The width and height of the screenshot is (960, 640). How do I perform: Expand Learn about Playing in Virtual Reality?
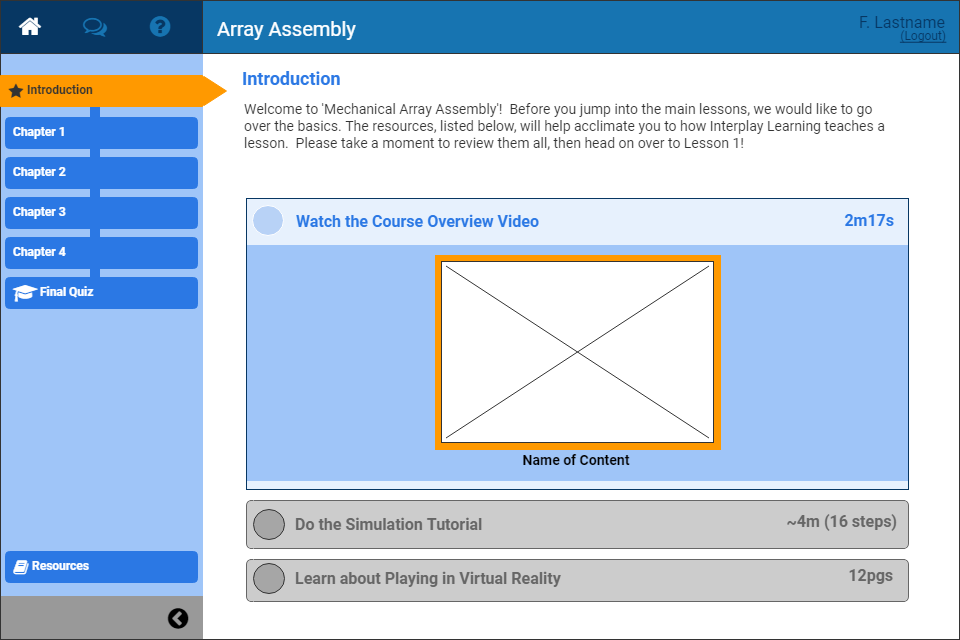tap(577, 580)
